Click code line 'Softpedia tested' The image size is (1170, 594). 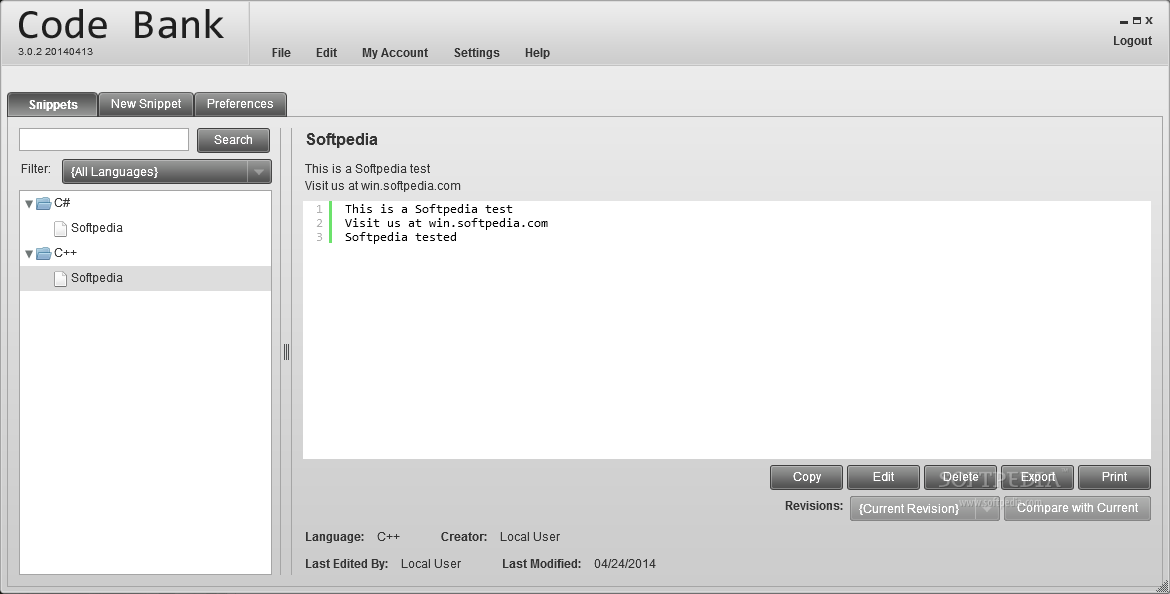coord(401,237)
